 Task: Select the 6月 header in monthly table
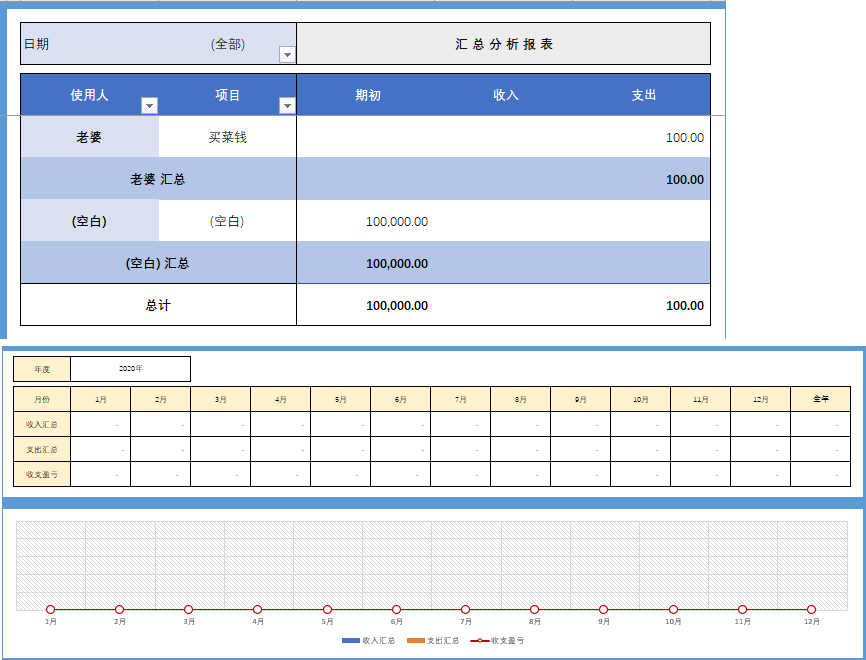coord(400,399)
